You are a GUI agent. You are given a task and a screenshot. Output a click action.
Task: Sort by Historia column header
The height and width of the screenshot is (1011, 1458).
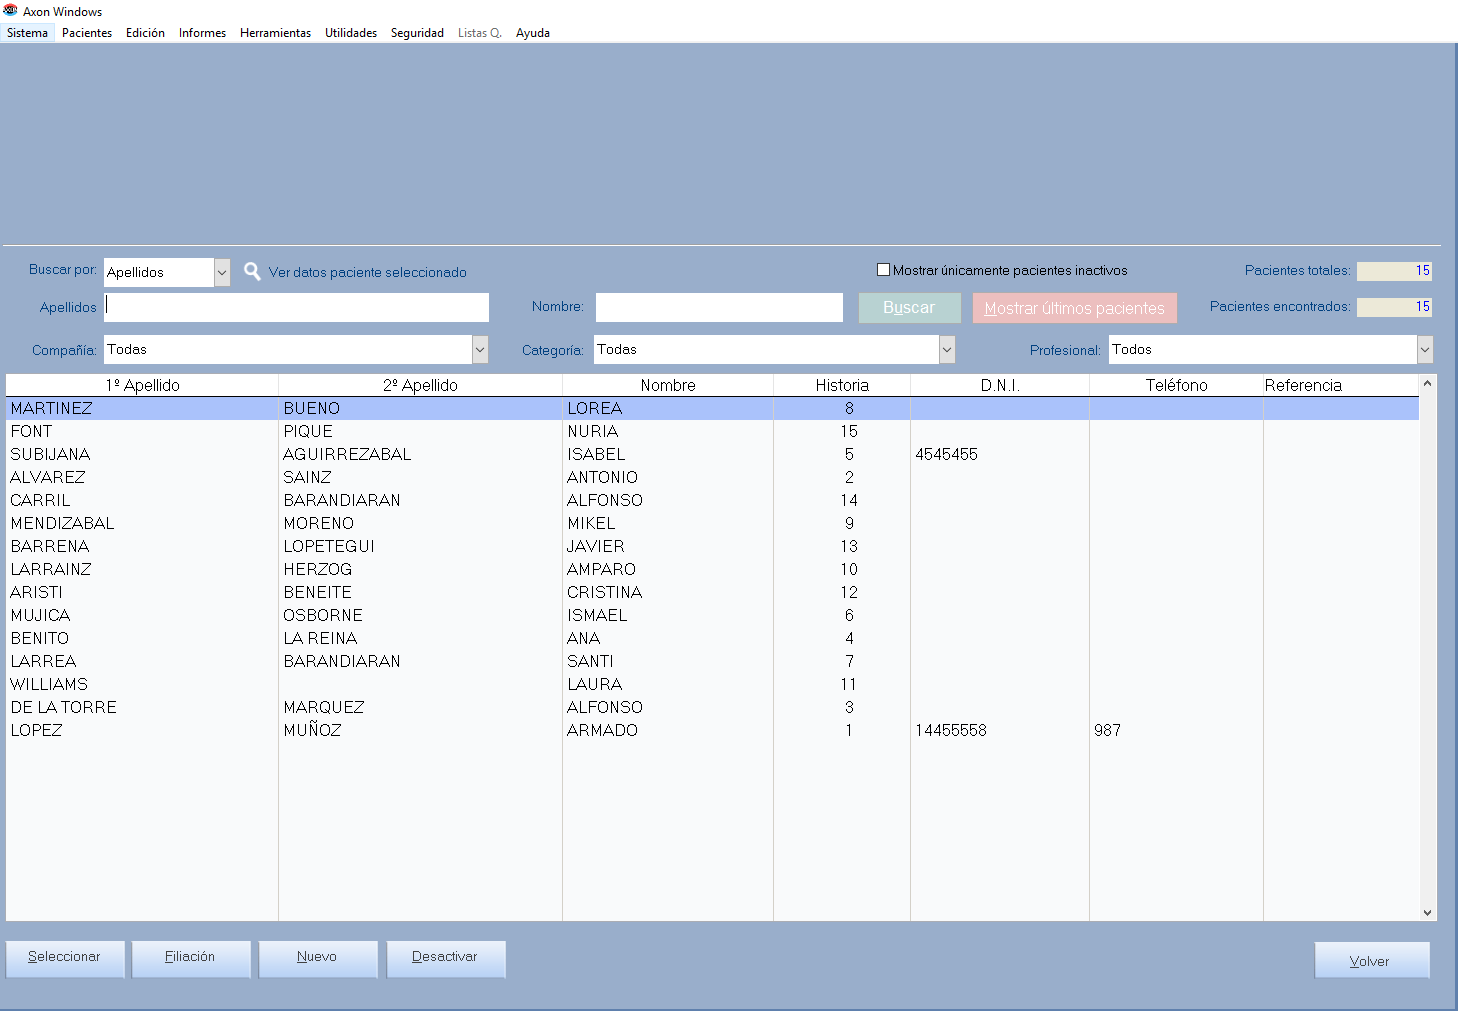tap(841, 385)
